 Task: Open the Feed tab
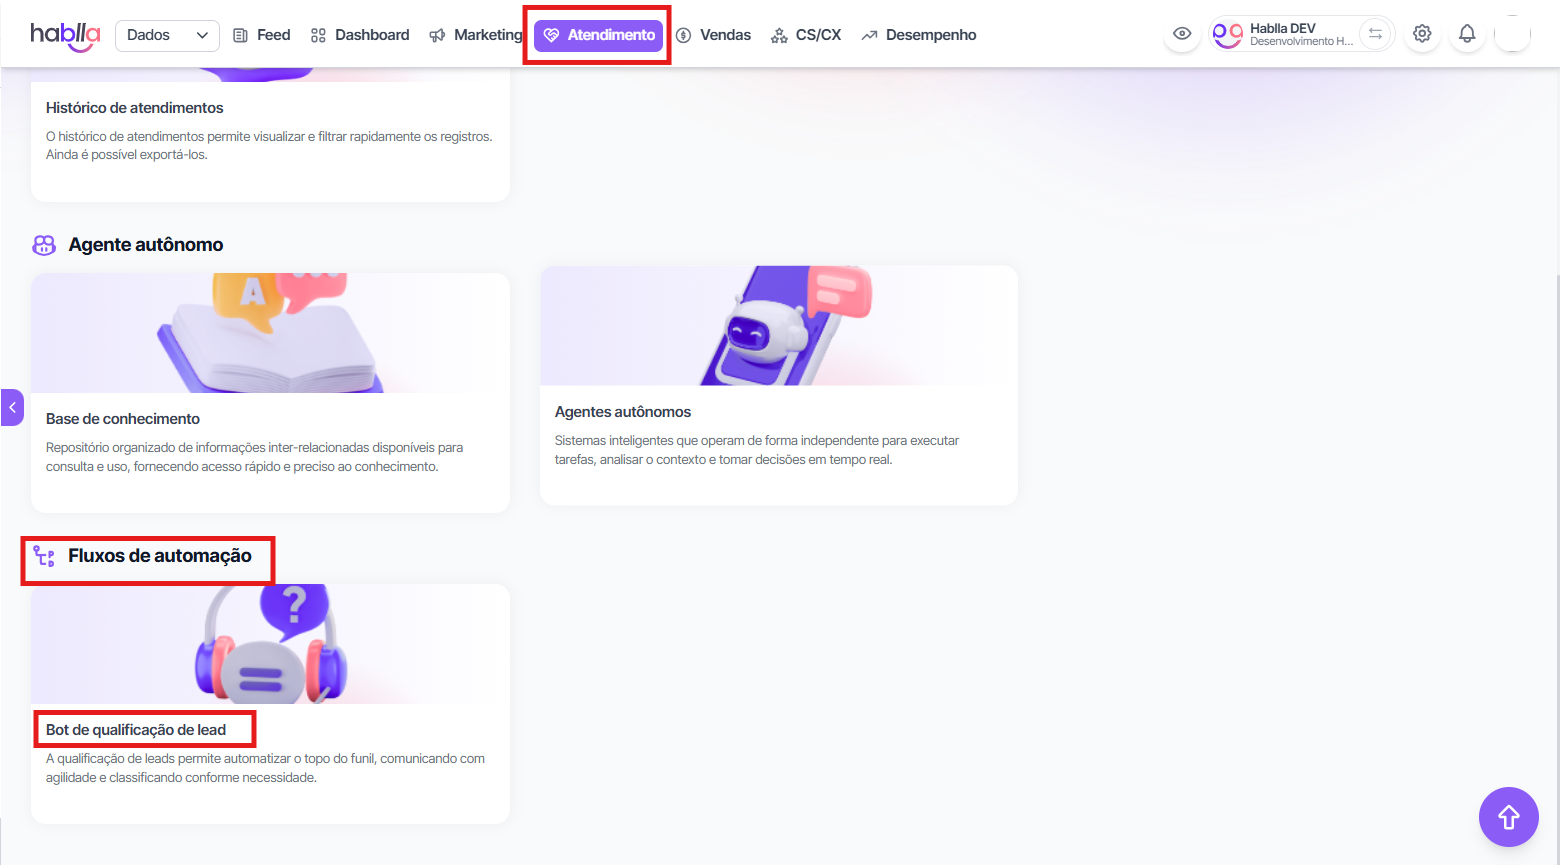pyautogui.click(x=262, y=35)
